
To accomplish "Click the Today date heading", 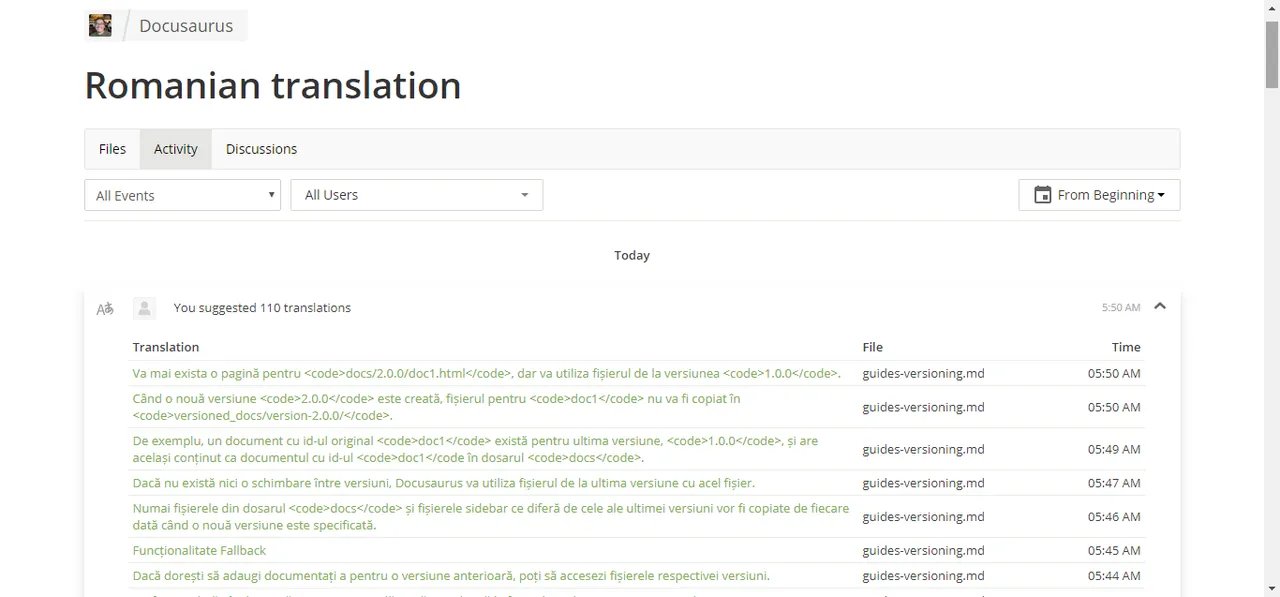I will [632, 255].
